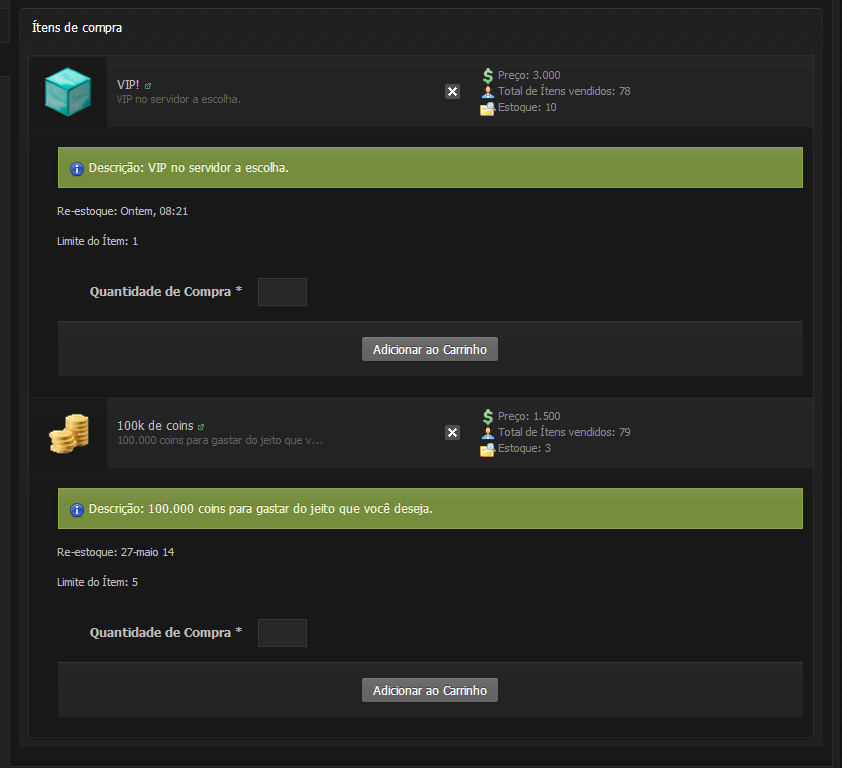Click the person icon beside vendidos: 78
The width and height of the screenshot is (842, 768).
488,92
